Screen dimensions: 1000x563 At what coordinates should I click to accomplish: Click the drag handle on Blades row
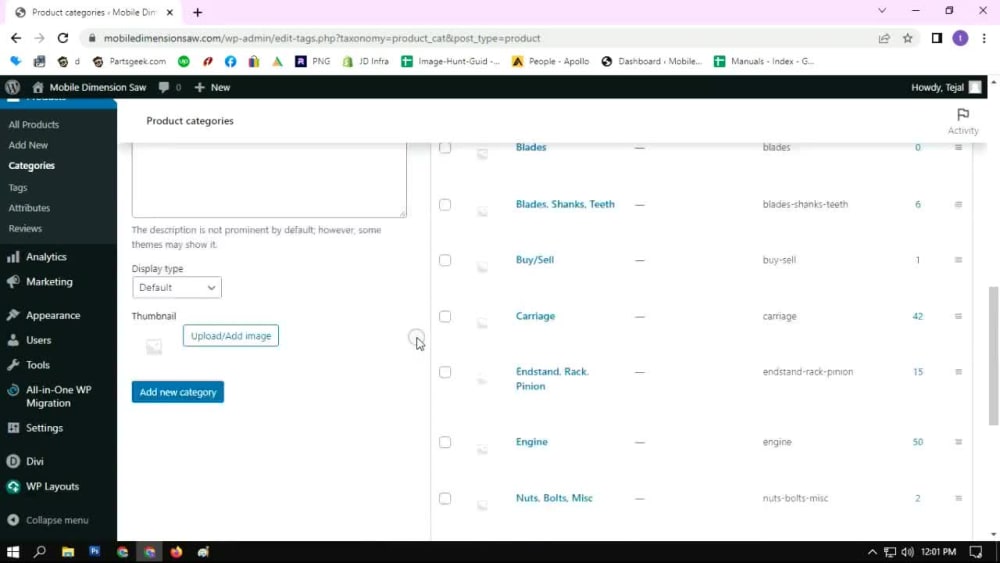[958, 147]
